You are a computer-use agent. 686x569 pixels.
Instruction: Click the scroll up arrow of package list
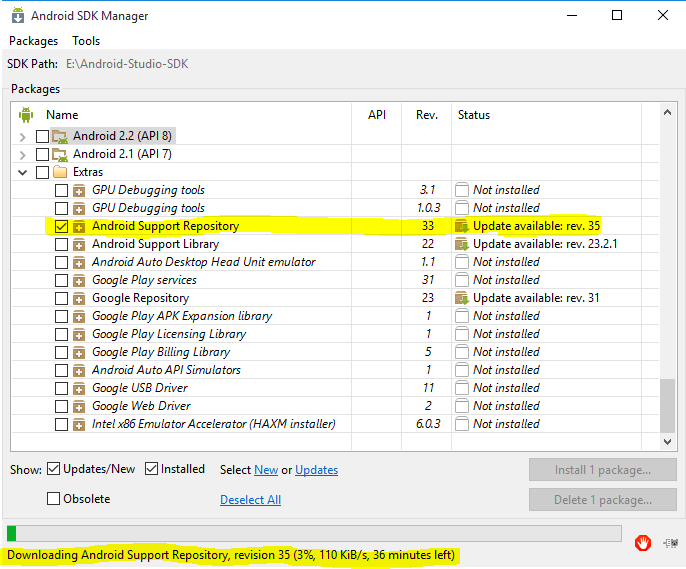click(x=667, y=112)
